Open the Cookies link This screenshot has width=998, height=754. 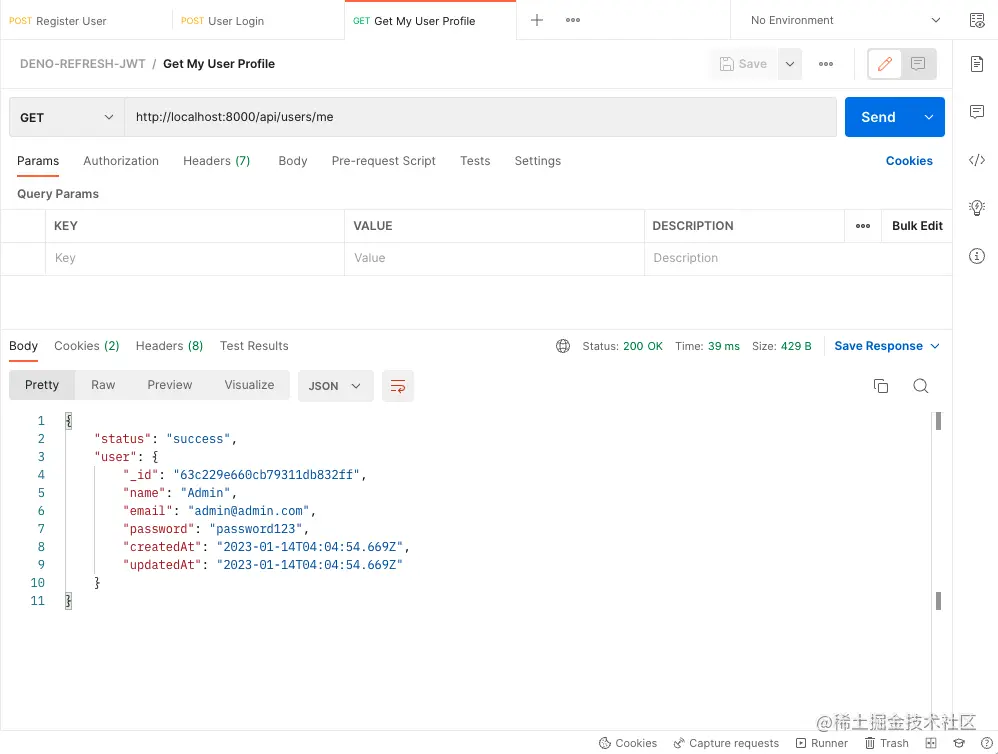pos(909,161)
